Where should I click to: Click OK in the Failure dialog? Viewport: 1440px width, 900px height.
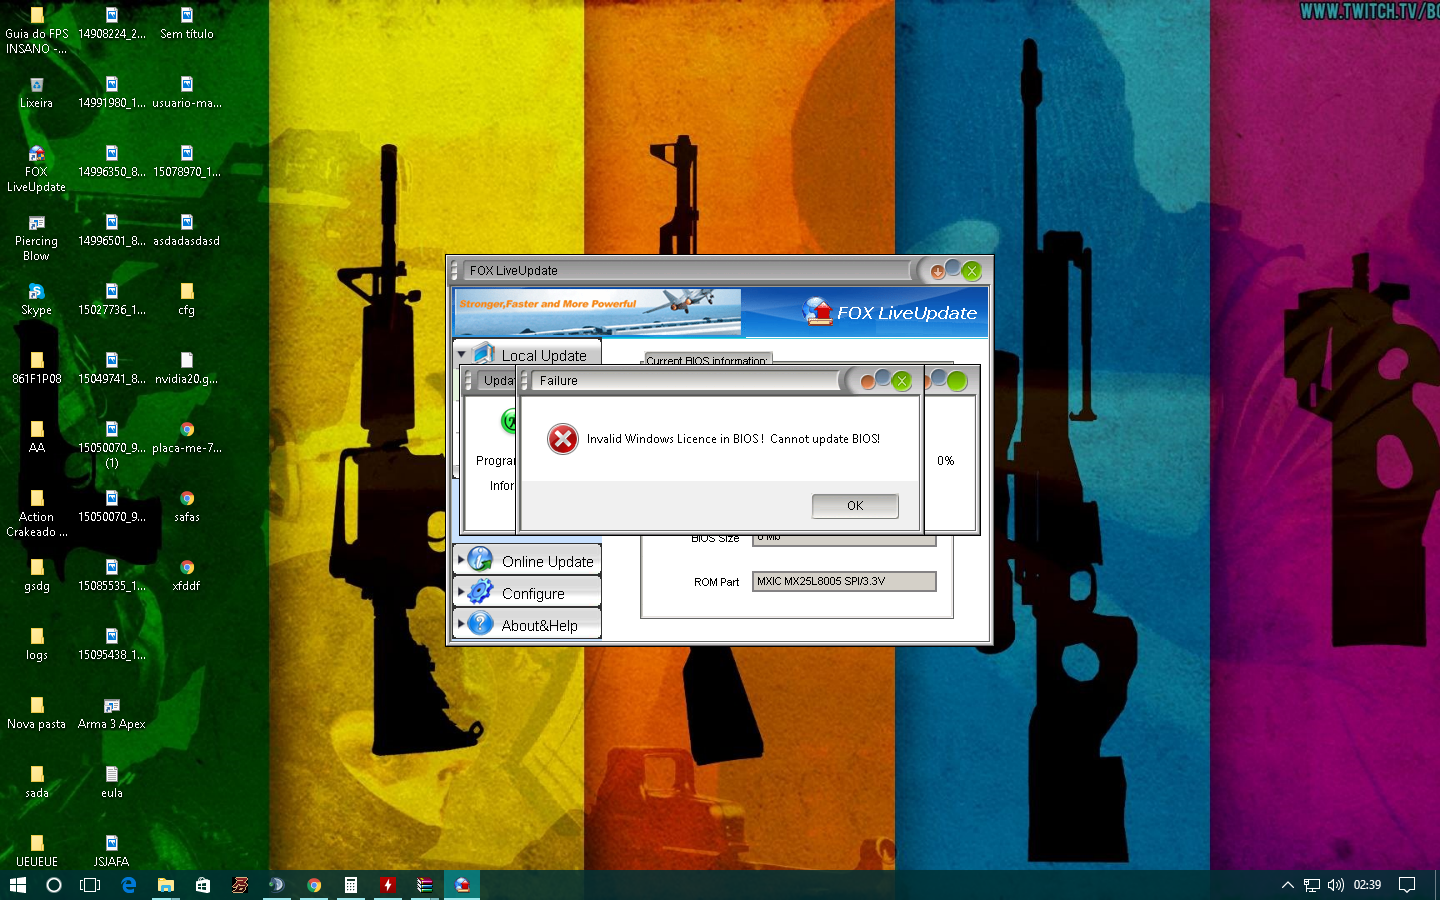click(855, 506)
